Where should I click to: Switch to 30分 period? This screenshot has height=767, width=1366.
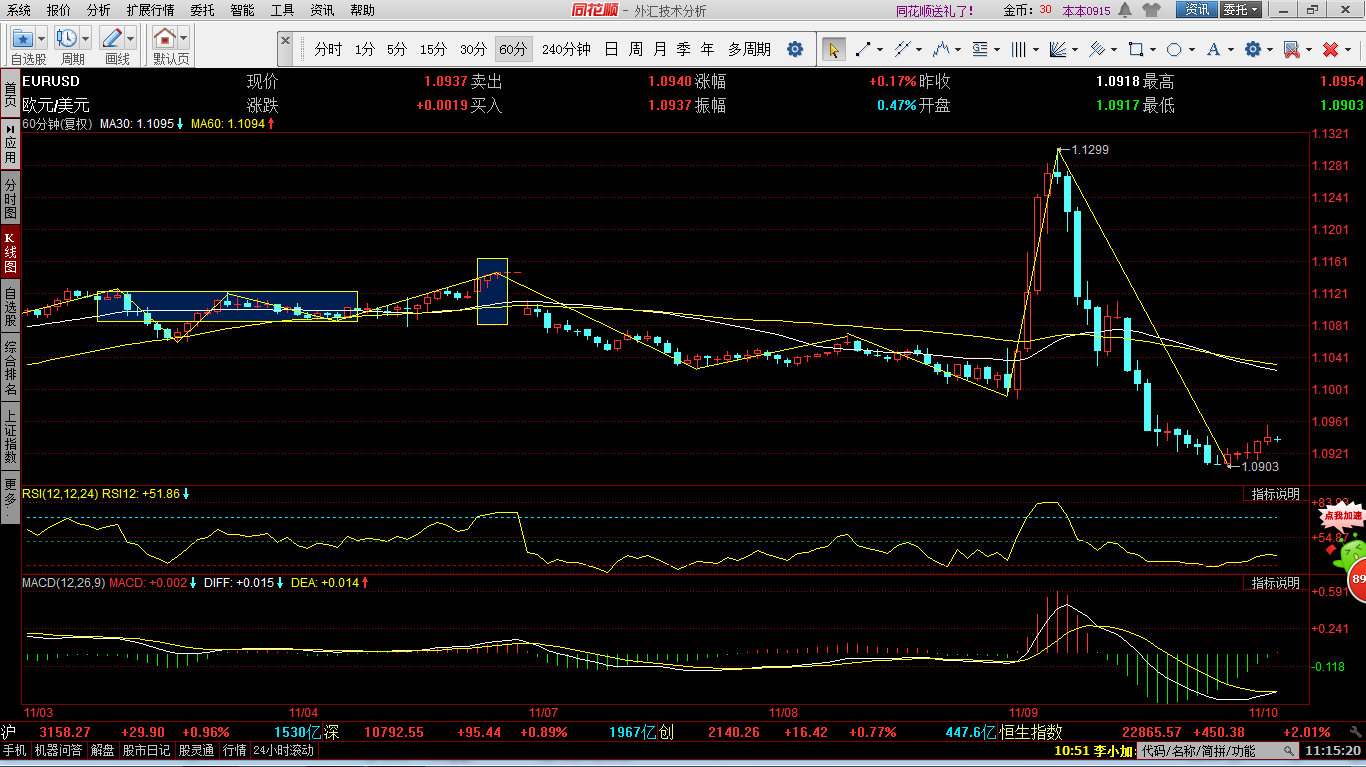coord(473,49)
